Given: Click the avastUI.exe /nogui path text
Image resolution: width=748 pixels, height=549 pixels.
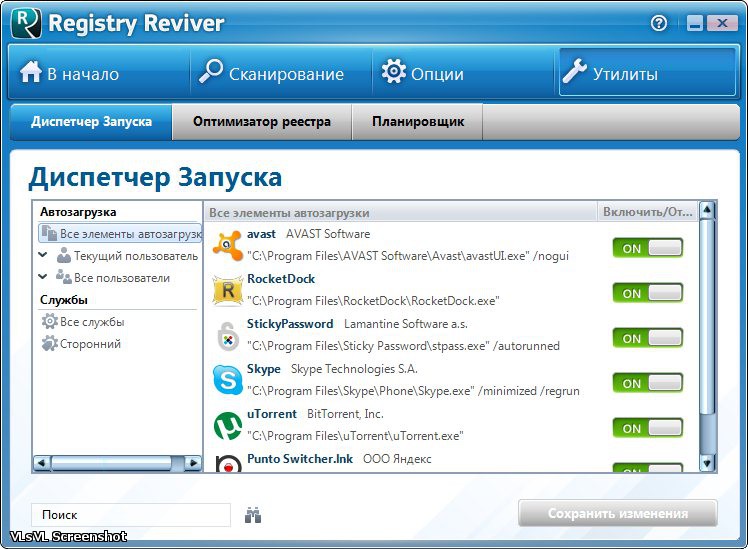Looking at the screenshot, I should 408,256.
